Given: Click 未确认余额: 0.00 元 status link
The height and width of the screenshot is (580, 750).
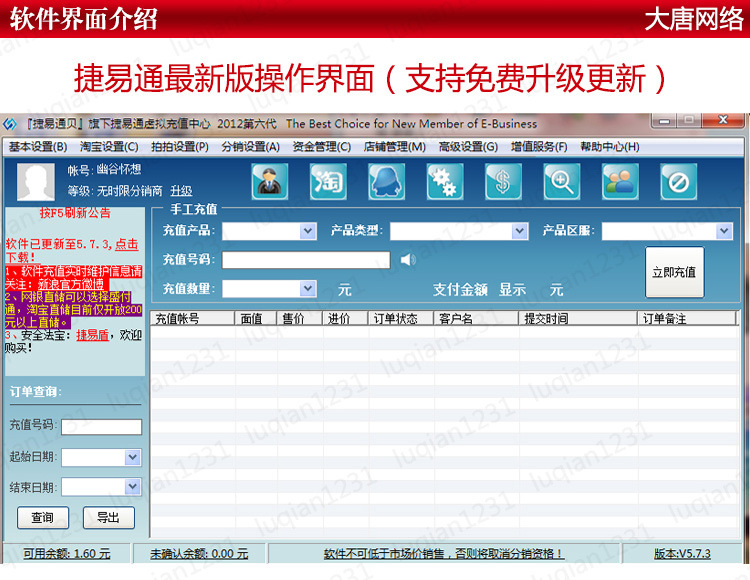Looking at the screenshot, I should pyautogui.click(x=199, y=554).
